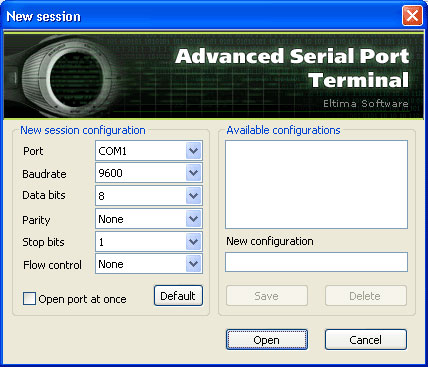428x367 pixels.
Task: Click the Stop bits label
Action: point(43,242)
